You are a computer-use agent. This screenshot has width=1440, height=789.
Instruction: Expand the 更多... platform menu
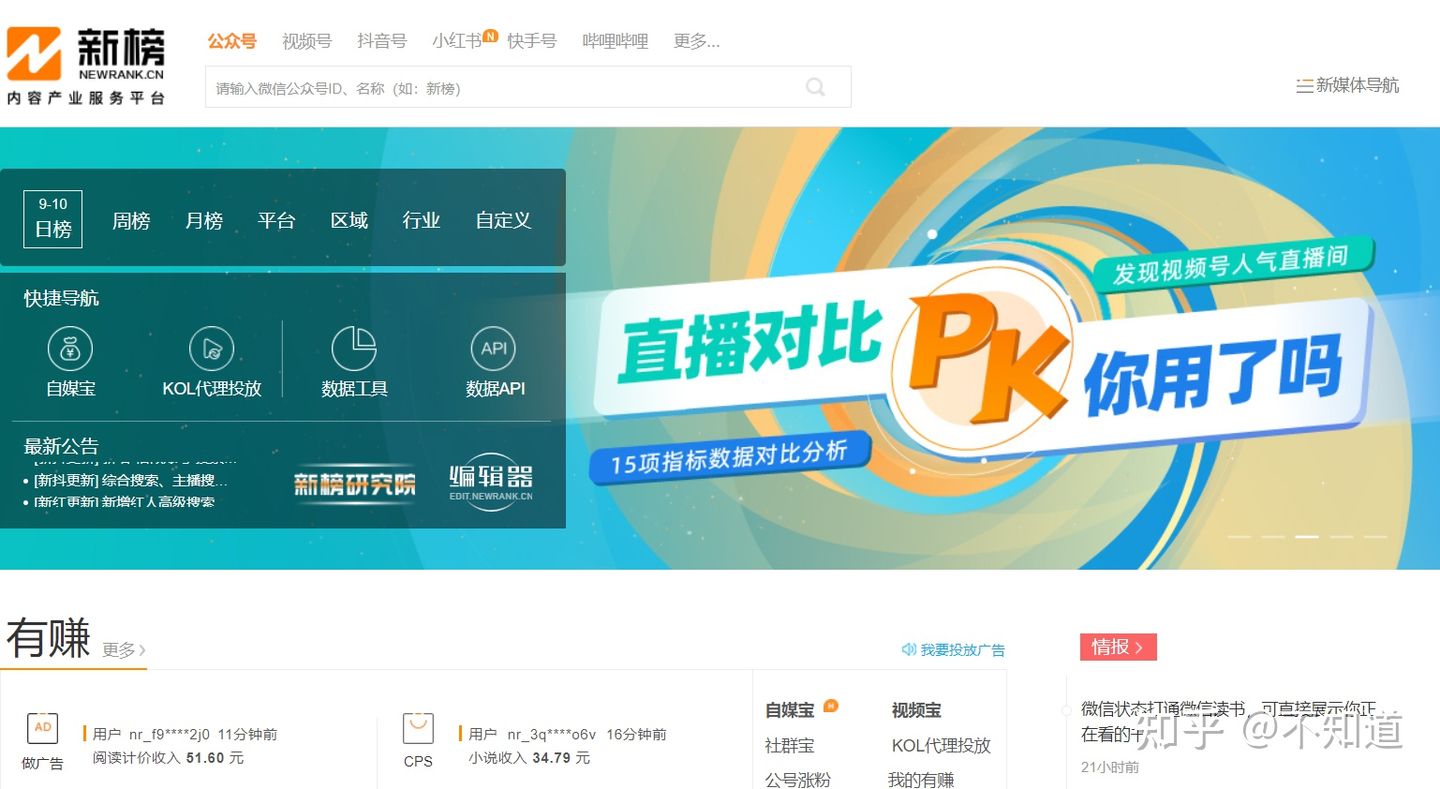pos(696,41)
